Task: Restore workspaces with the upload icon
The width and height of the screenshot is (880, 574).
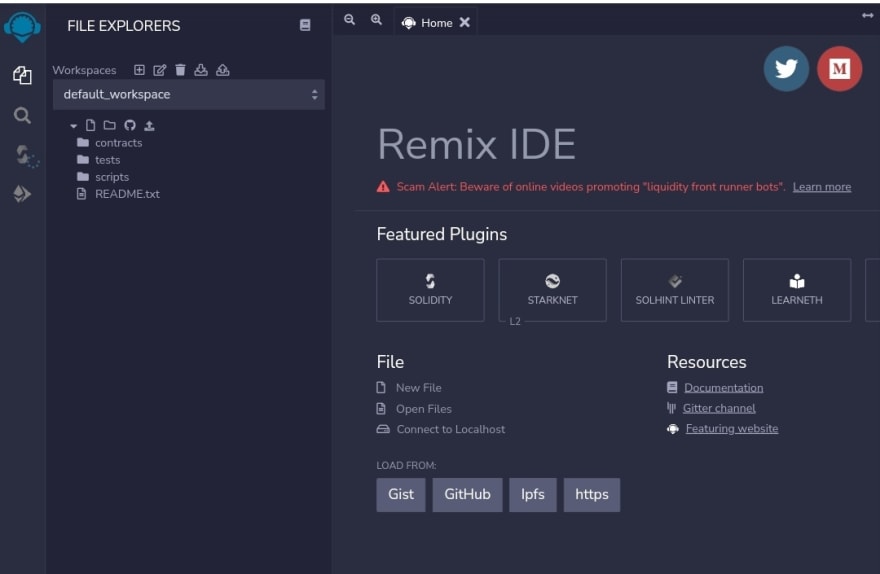Action: [x=223, y=70]
